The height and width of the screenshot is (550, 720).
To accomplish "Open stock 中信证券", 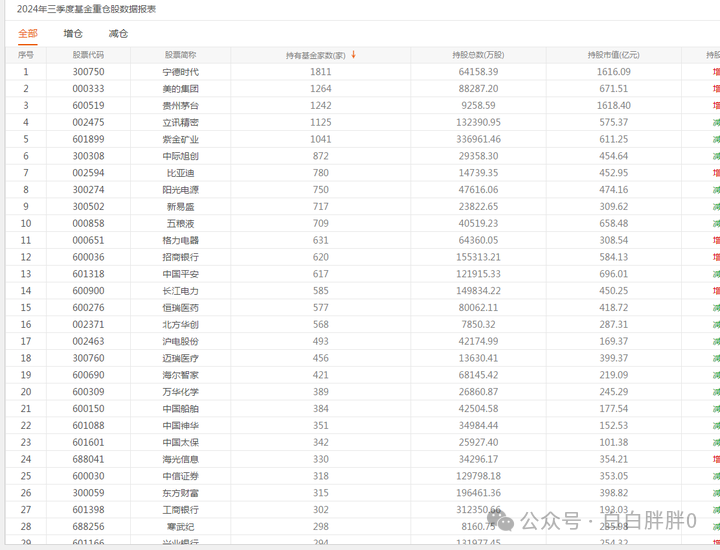I will [x=180, y=476].
